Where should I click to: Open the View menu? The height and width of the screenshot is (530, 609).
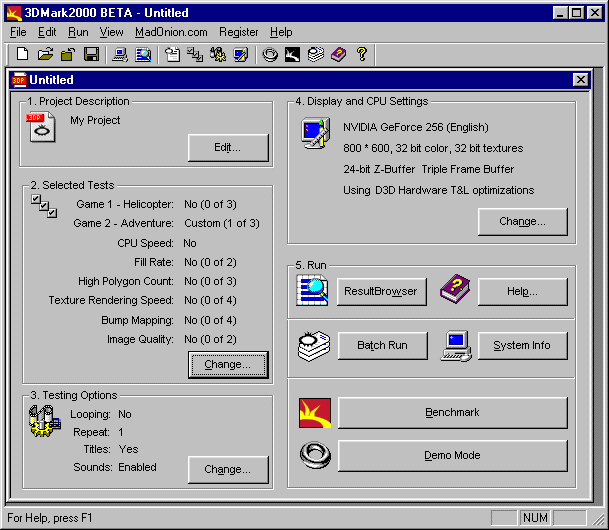(111, 32)
